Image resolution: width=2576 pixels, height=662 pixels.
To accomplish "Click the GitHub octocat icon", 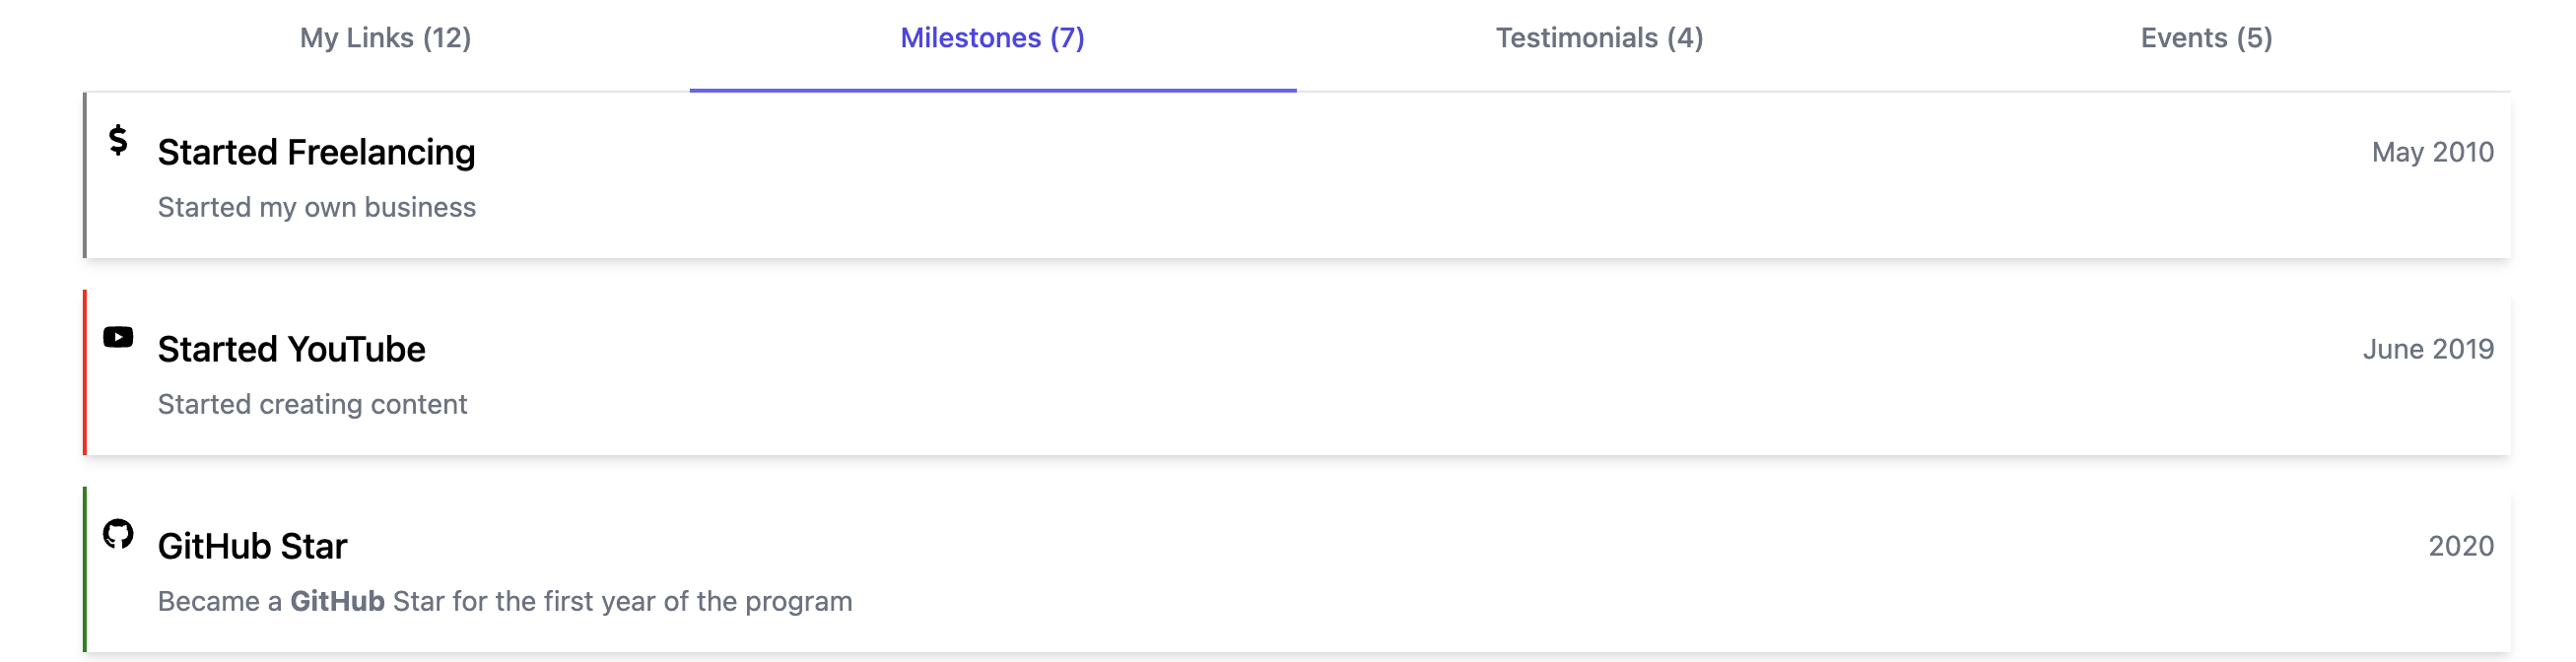I will pos(118,534).
